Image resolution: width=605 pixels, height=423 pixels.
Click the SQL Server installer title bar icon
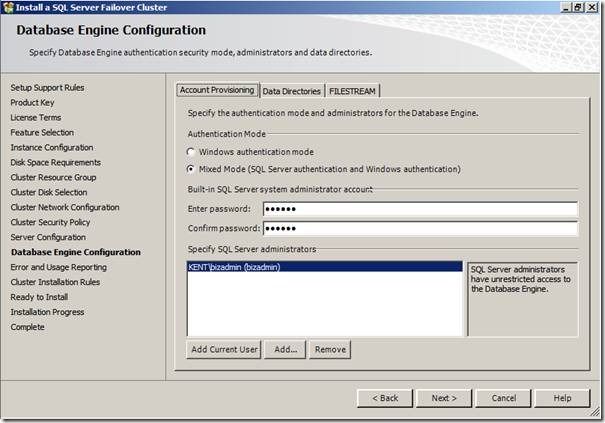[x=8, y=7]
